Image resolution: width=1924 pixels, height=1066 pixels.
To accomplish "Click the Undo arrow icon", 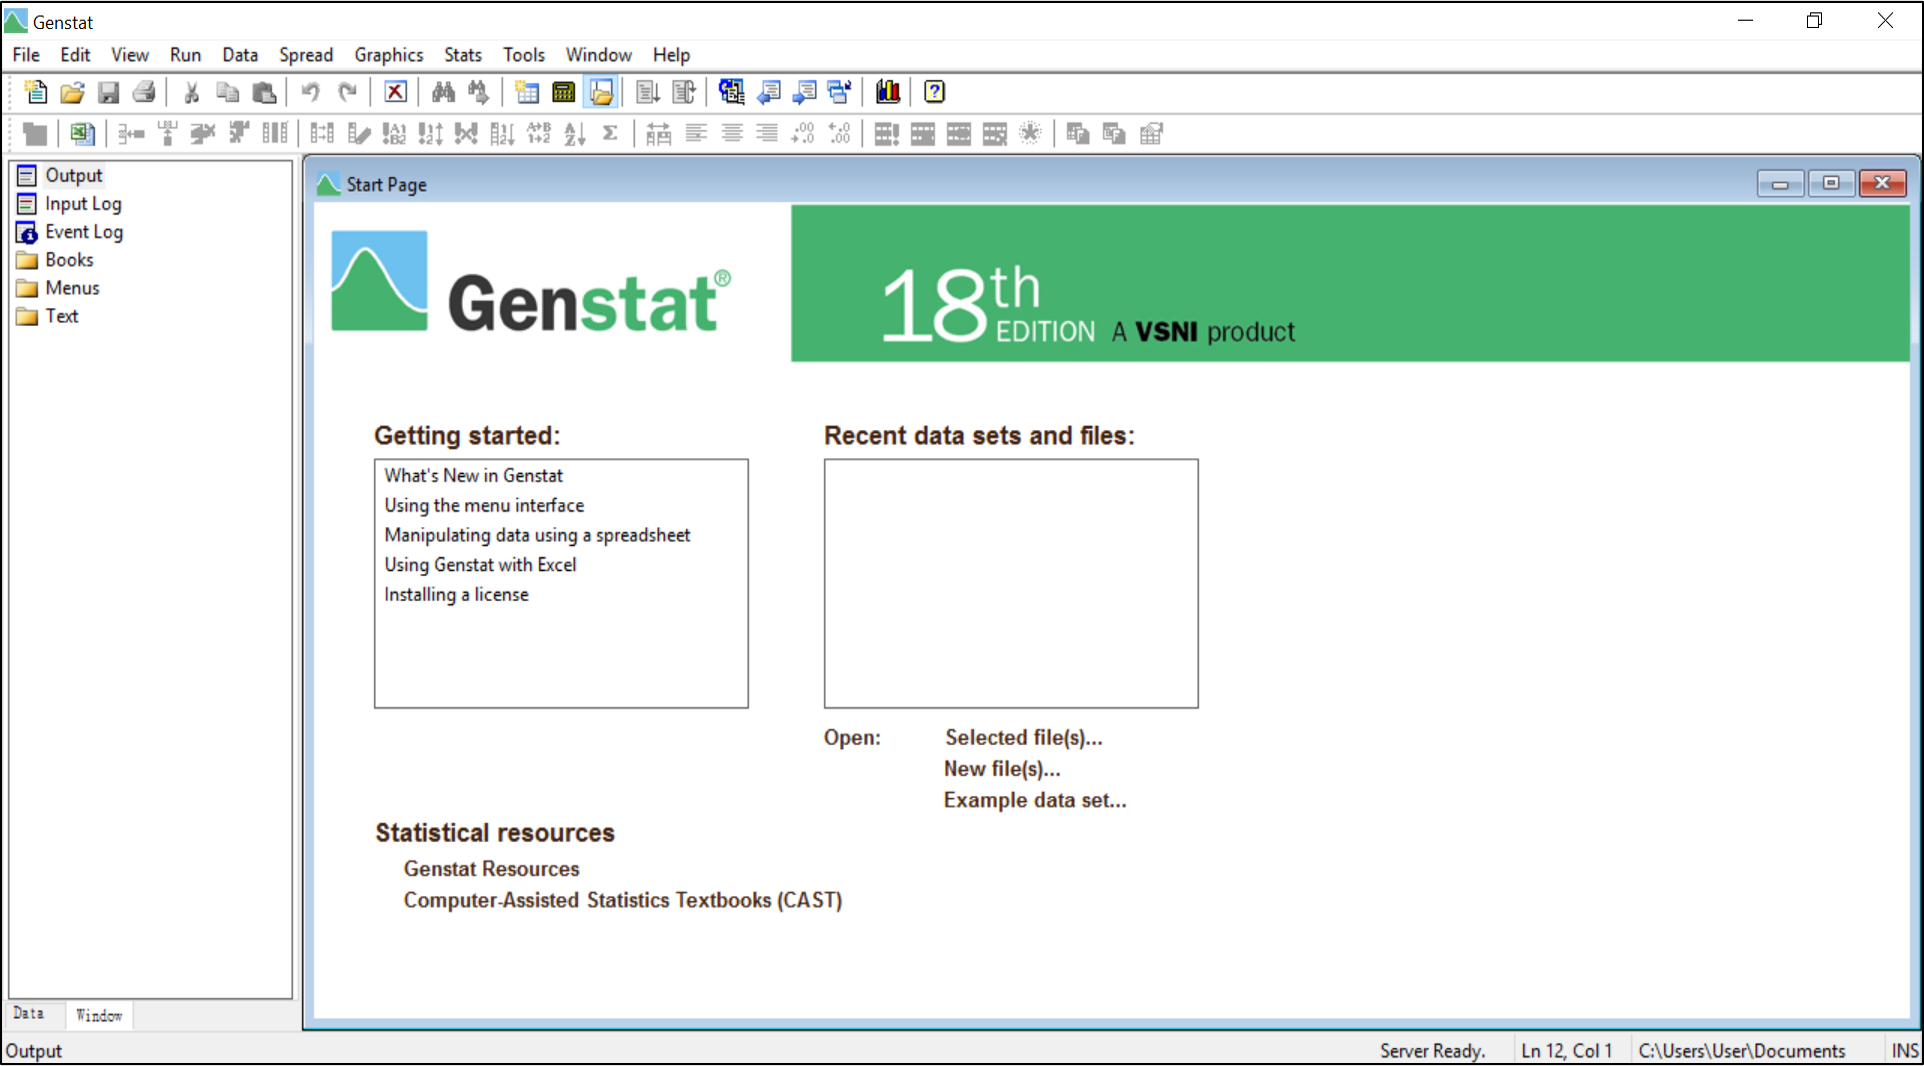I will pos(310,92).
